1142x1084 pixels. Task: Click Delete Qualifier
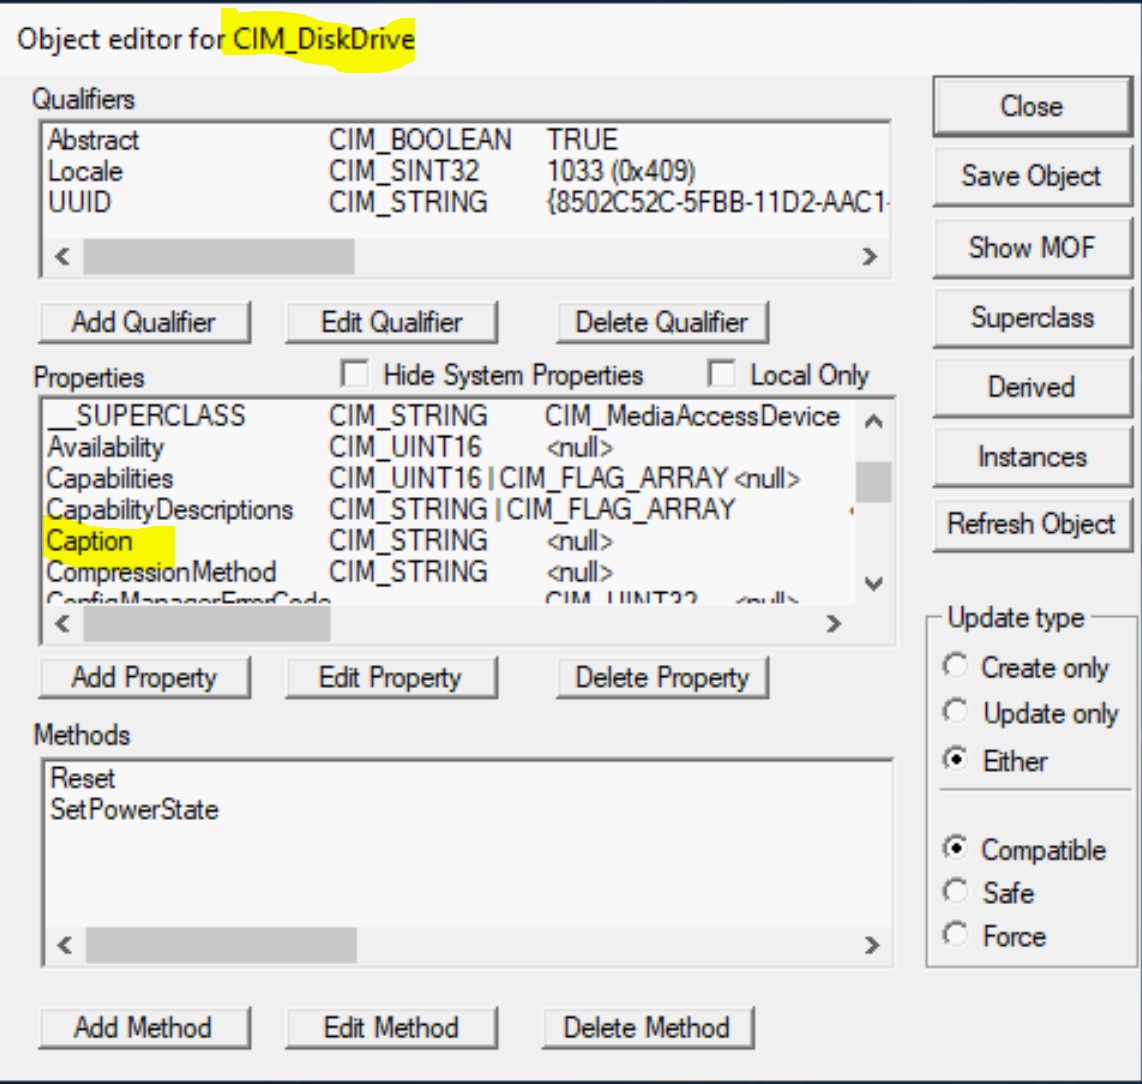[660, 322]
